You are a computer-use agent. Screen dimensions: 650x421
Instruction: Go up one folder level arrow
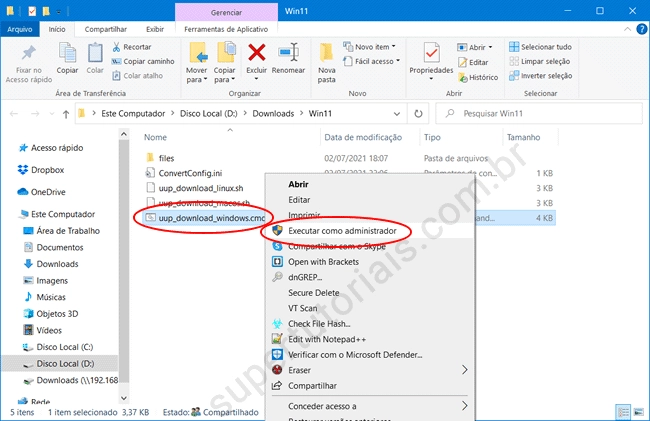coord(65,114)
